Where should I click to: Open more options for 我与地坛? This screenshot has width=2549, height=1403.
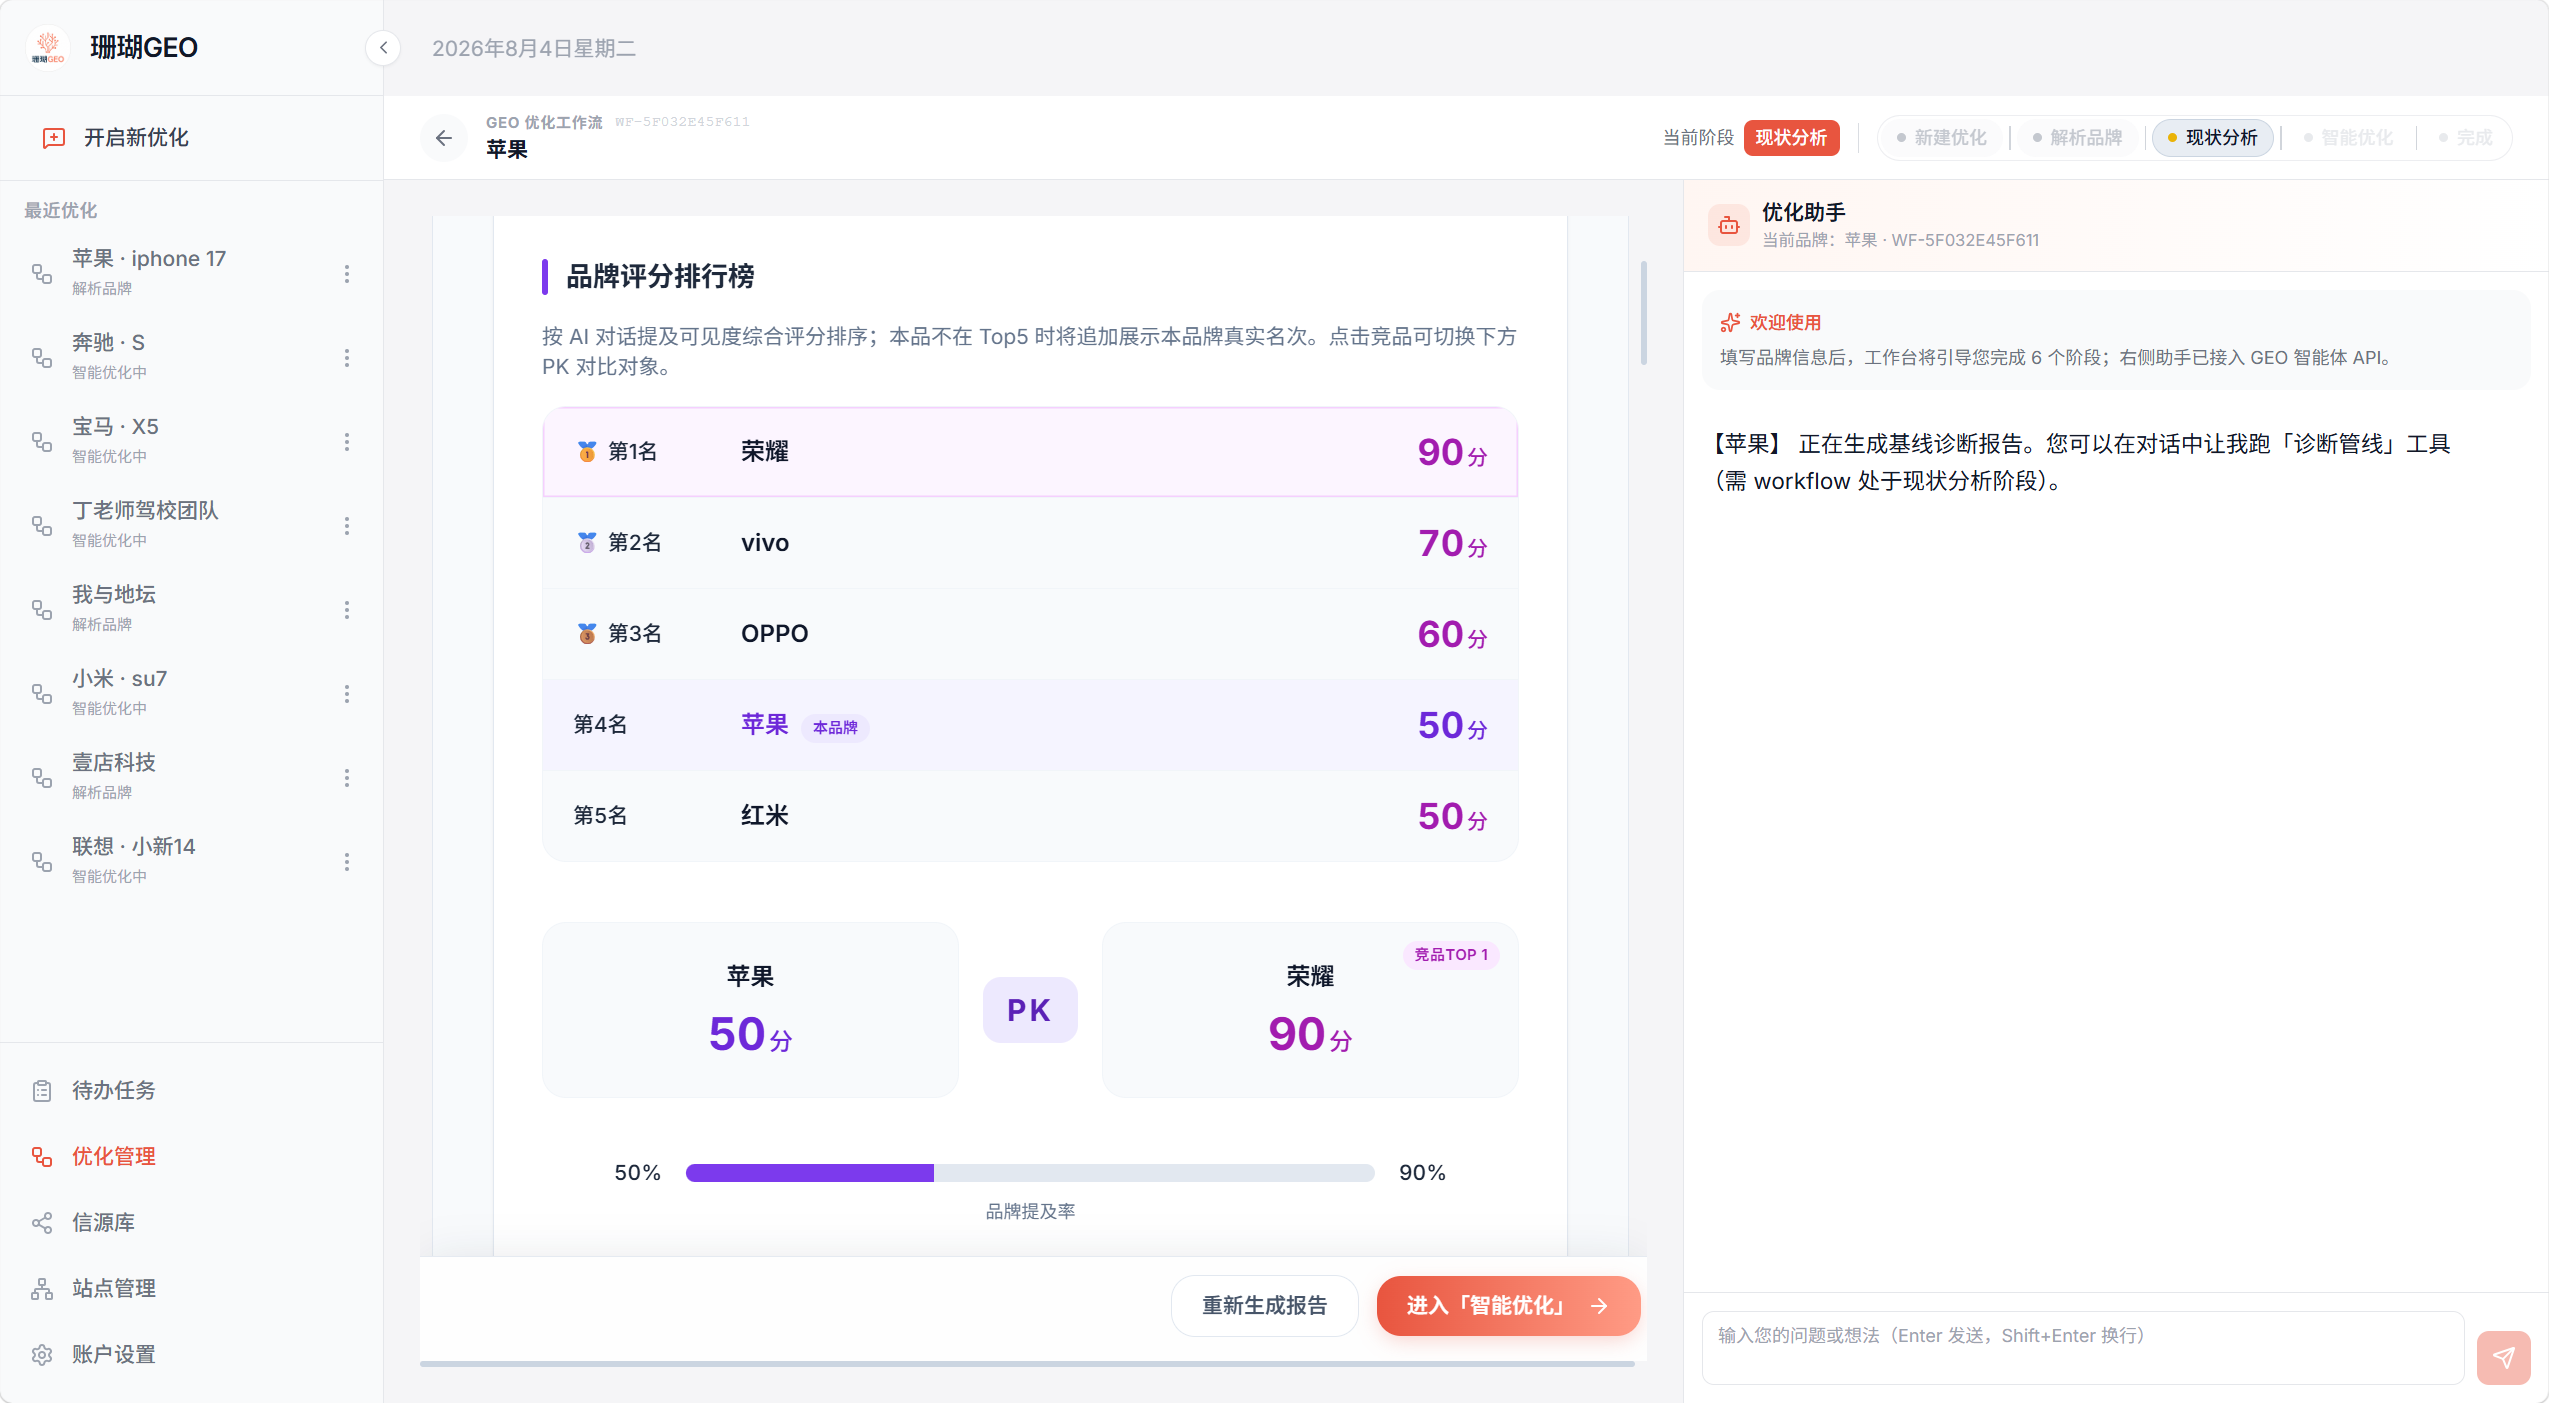[x=347, y=610]
